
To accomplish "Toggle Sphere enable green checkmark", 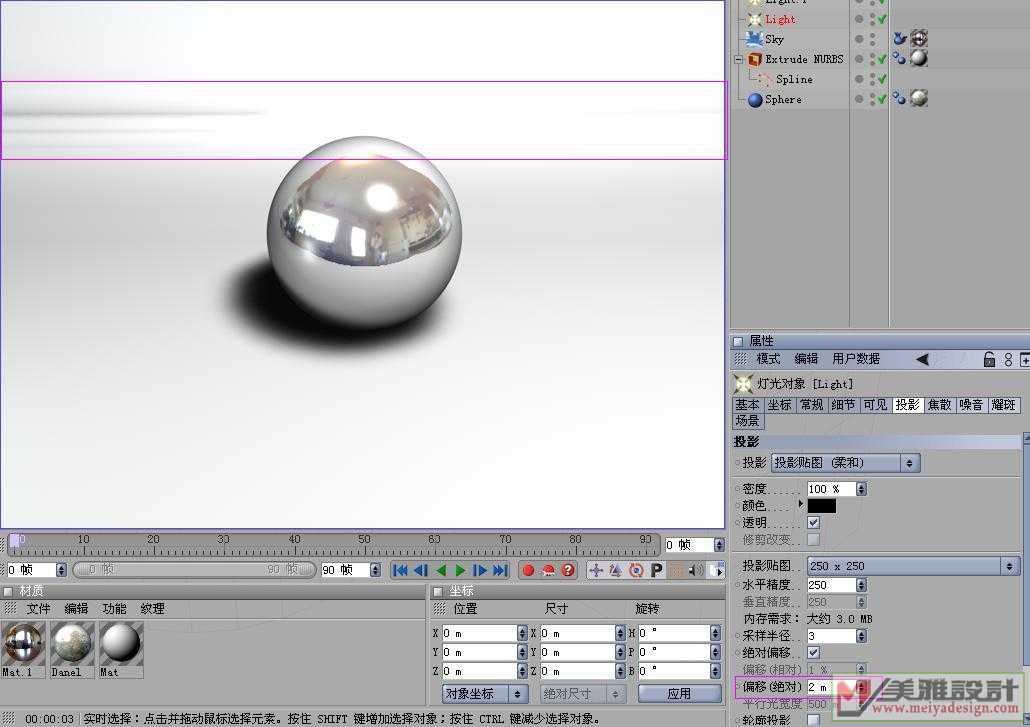I will (882, 99).
